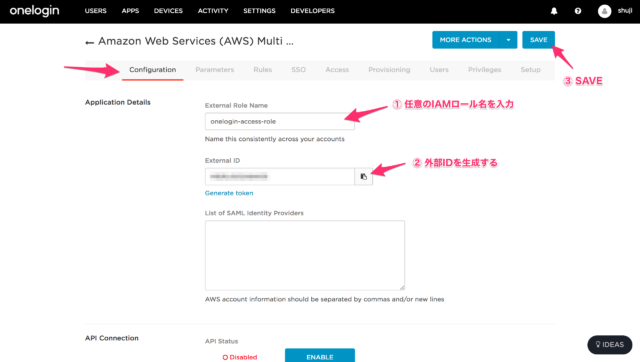Screen dimensions: 640x362
Task: Click the List of SAML Identity Providers label
Action: point(254,213)
